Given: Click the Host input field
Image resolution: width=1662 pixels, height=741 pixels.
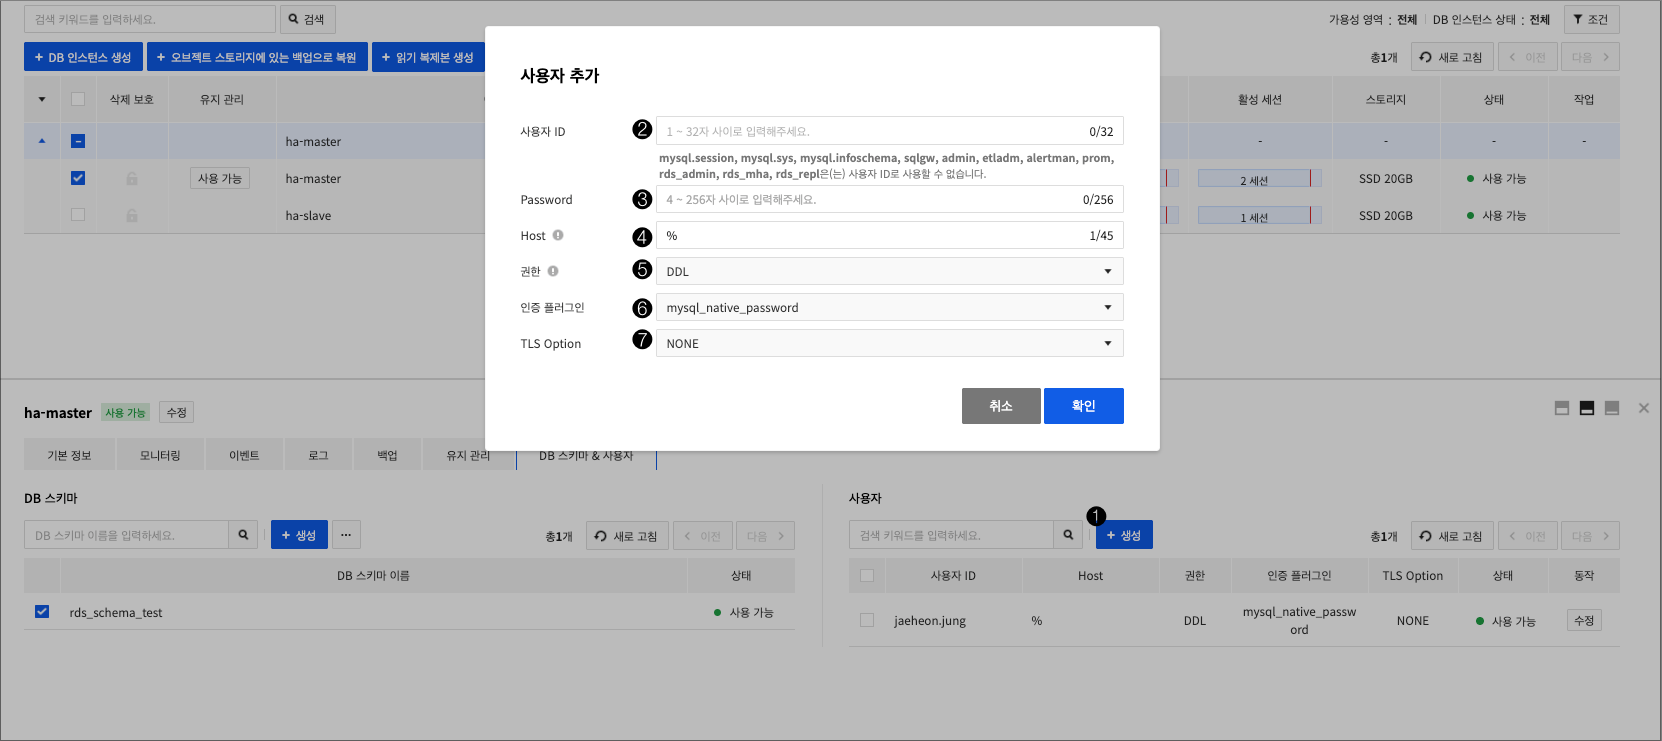Looking at the screenshot, I should click(890, 235).
